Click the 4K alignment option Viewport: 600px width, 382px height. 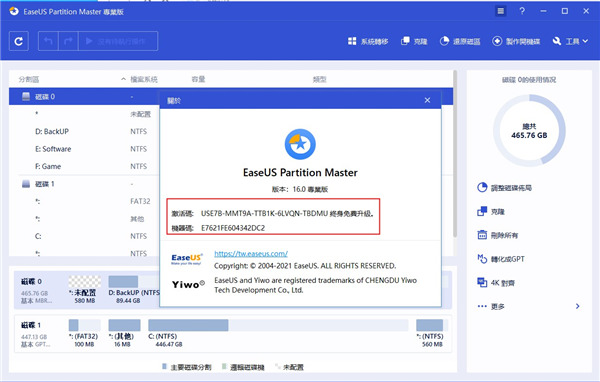[496, 283]
